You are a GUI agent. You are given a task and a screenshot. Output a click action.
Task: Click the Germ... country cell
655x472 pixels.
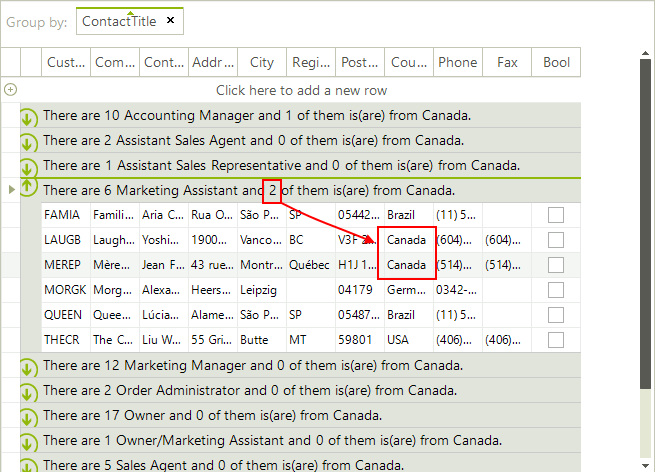[409, 290]
